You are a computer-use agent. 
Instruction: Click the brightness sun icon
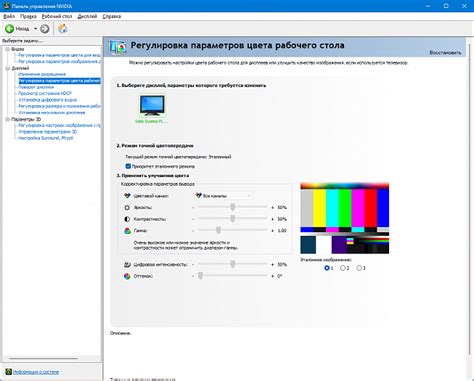point(127,207)
